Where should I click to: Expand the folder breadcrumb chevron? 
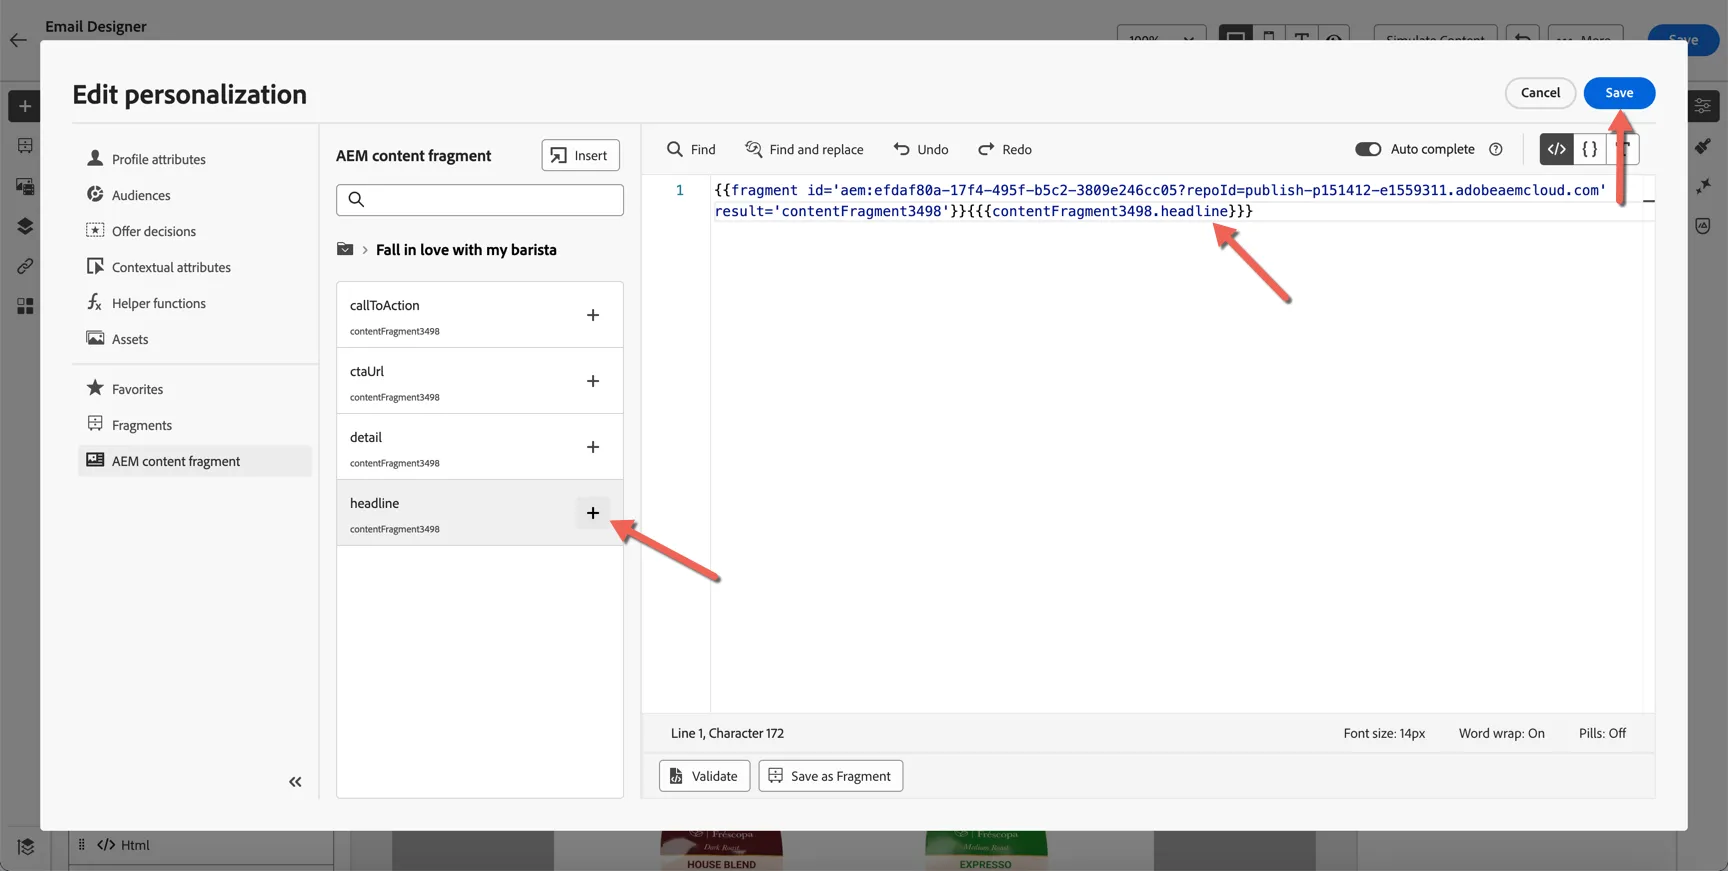pyautogui.click(x=365, y=250)
